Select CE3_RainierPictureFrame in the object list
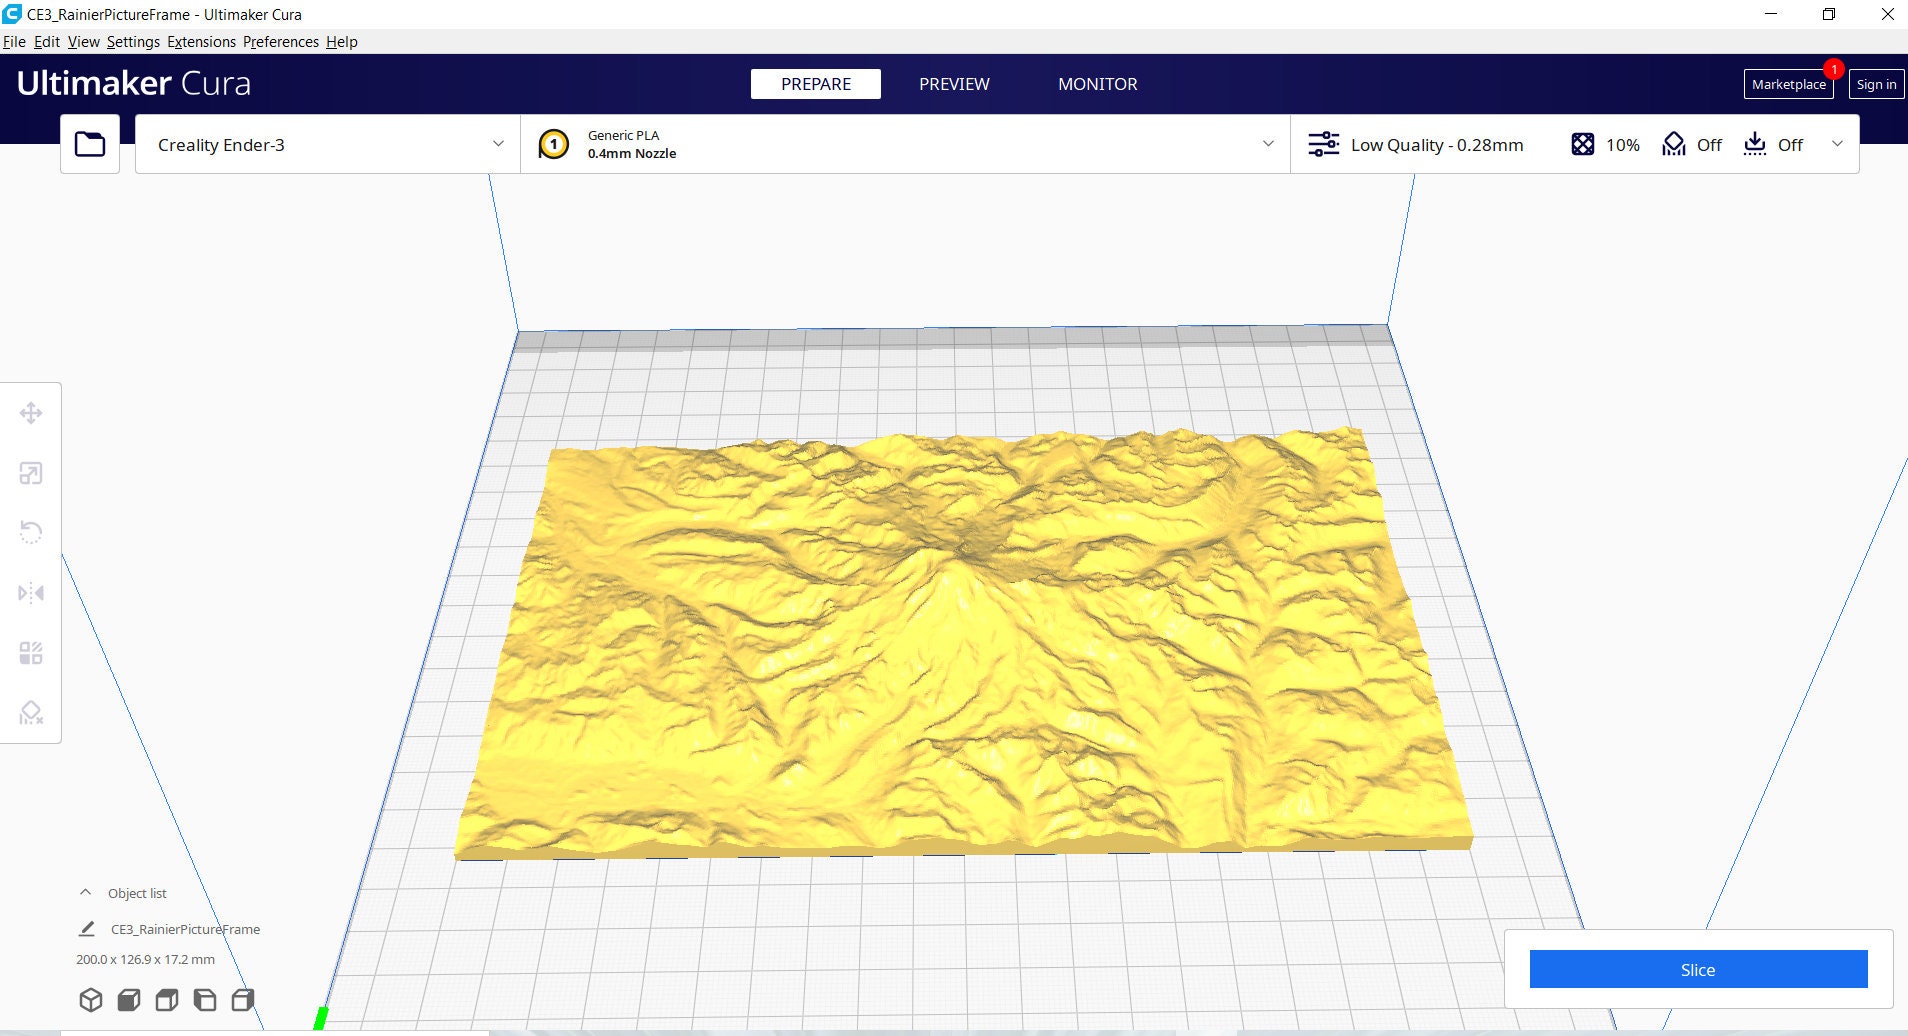The width and height of the screenshot is (1908, 1036). 185,929
